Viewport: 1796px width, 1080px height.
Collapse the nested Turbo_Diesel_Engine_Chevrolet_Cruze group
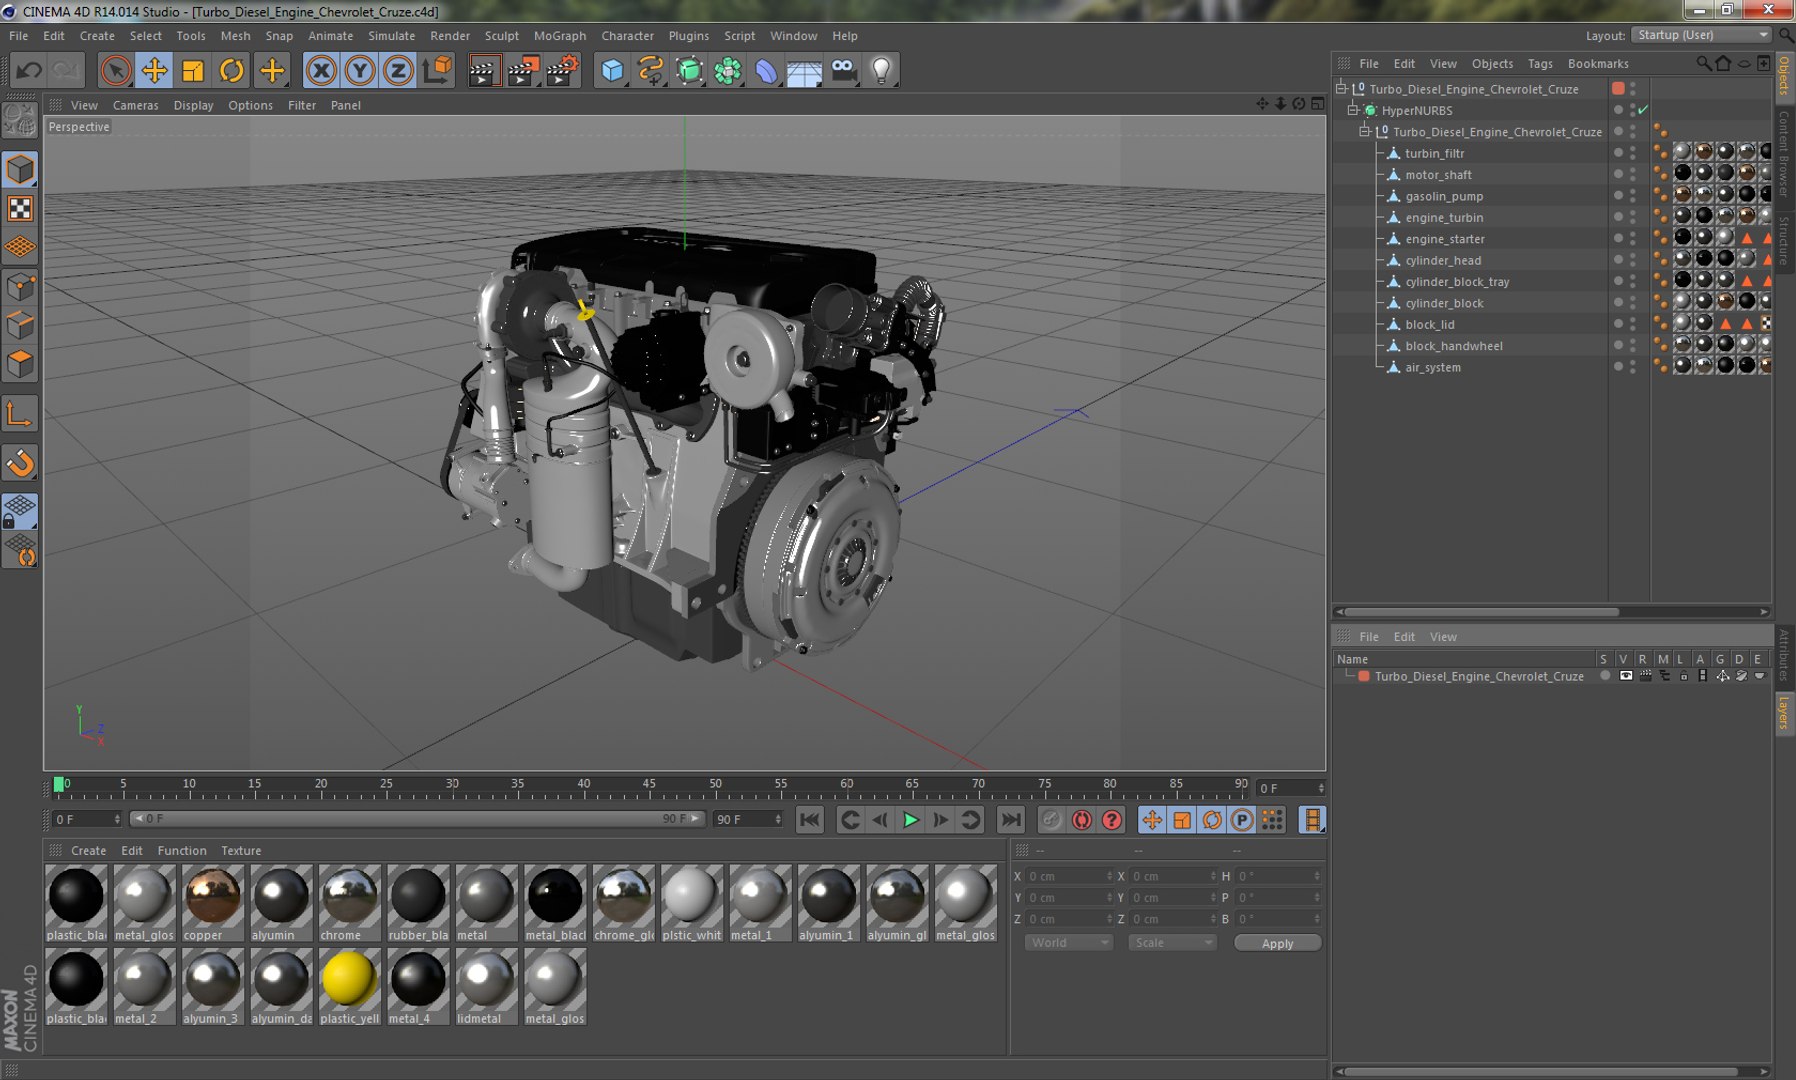click(x=1365, y=131)
